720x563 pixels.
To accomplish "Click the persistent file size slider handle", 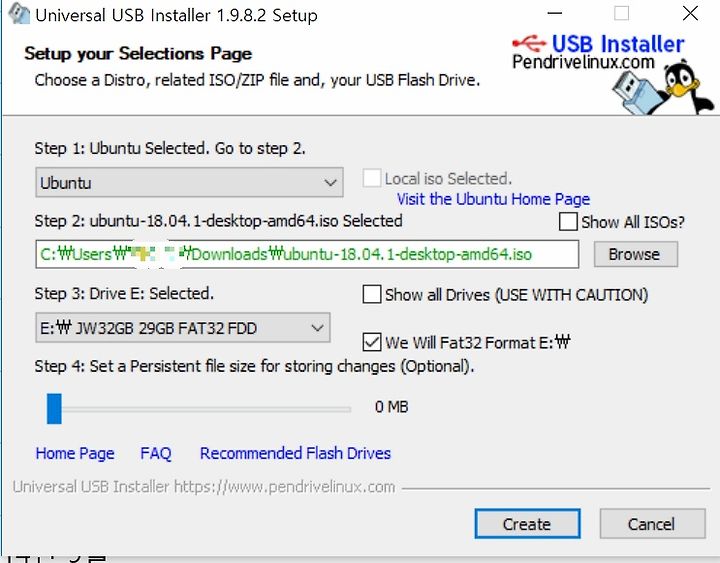I will click(54, 408).
